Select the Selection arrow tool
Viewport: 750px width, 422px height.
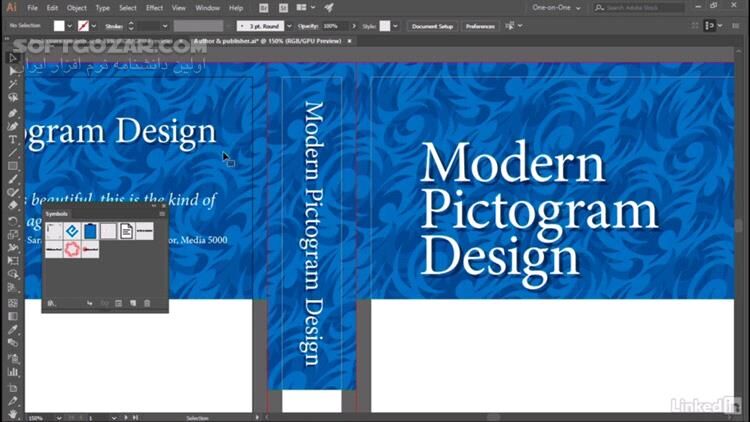coord(13,58)
